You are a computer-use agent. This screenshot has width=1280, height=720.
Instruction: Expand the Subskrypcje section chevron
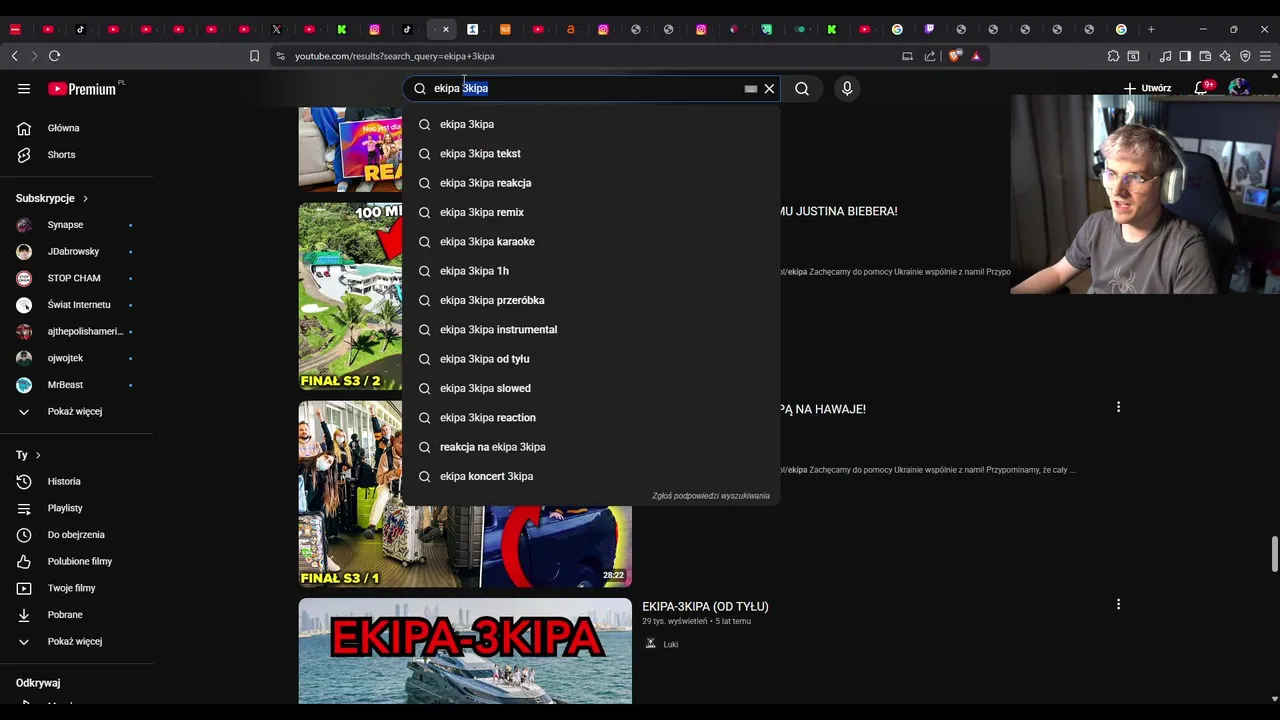pos(85,199)
